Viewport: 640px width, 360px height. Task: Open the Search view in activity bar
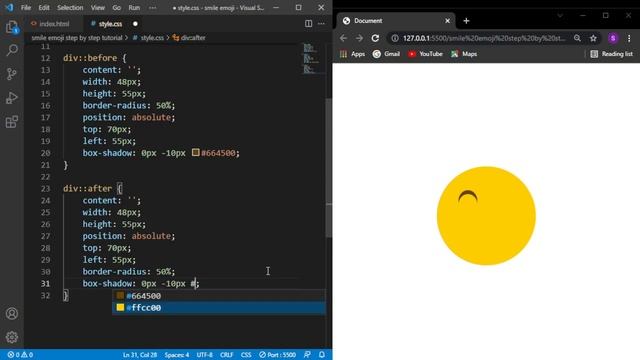tap(12, 50)
